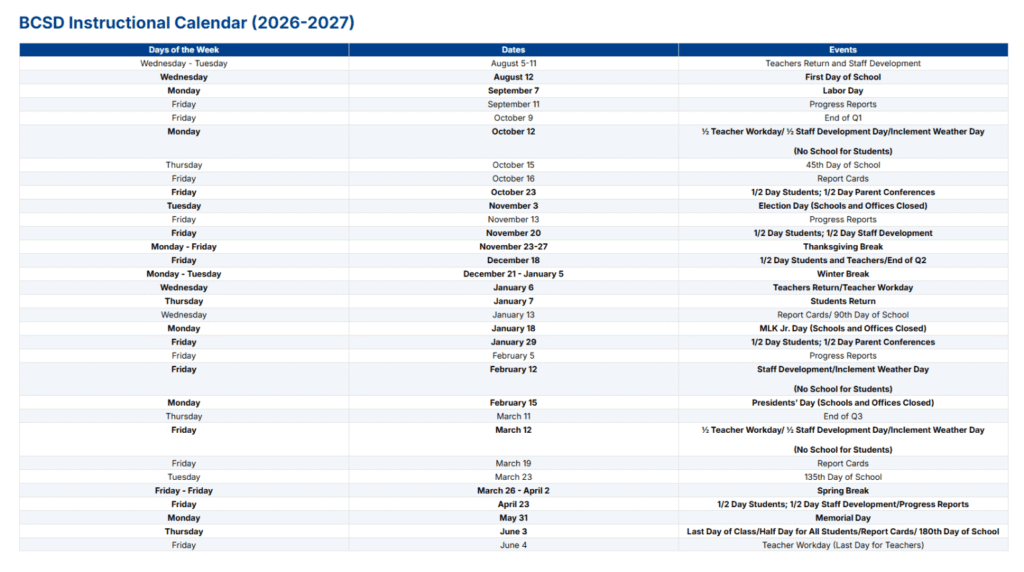Click the 'March 12' date cell
Screen dimensions: 1024x572
point(513,440)
